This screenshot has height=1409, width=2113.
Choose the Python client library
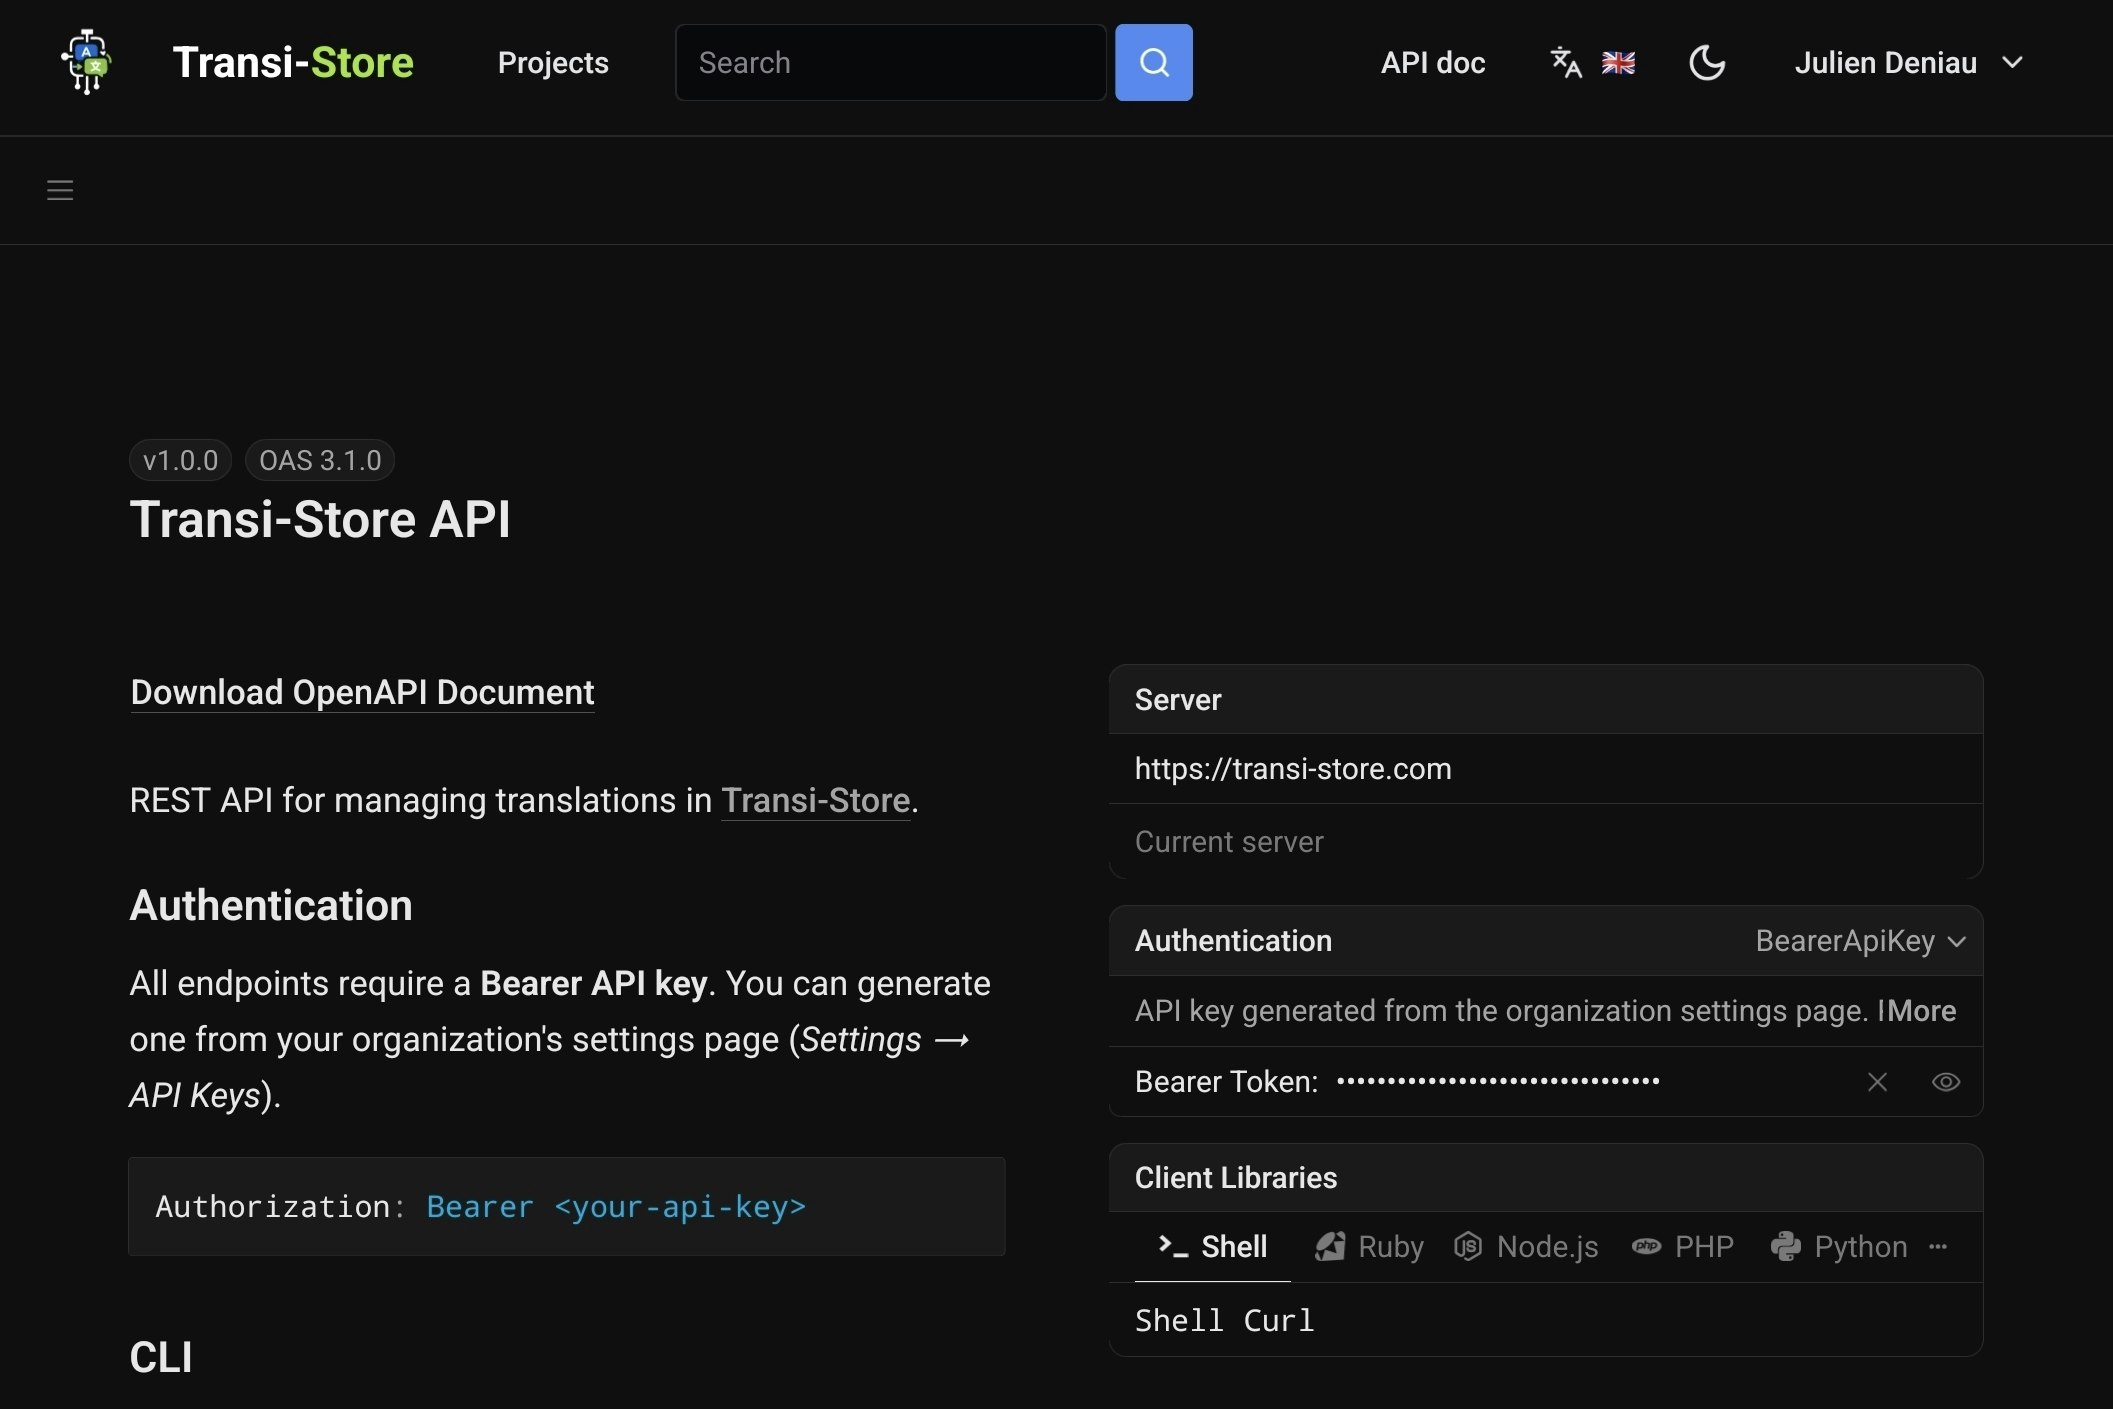coord(1839,1247)
